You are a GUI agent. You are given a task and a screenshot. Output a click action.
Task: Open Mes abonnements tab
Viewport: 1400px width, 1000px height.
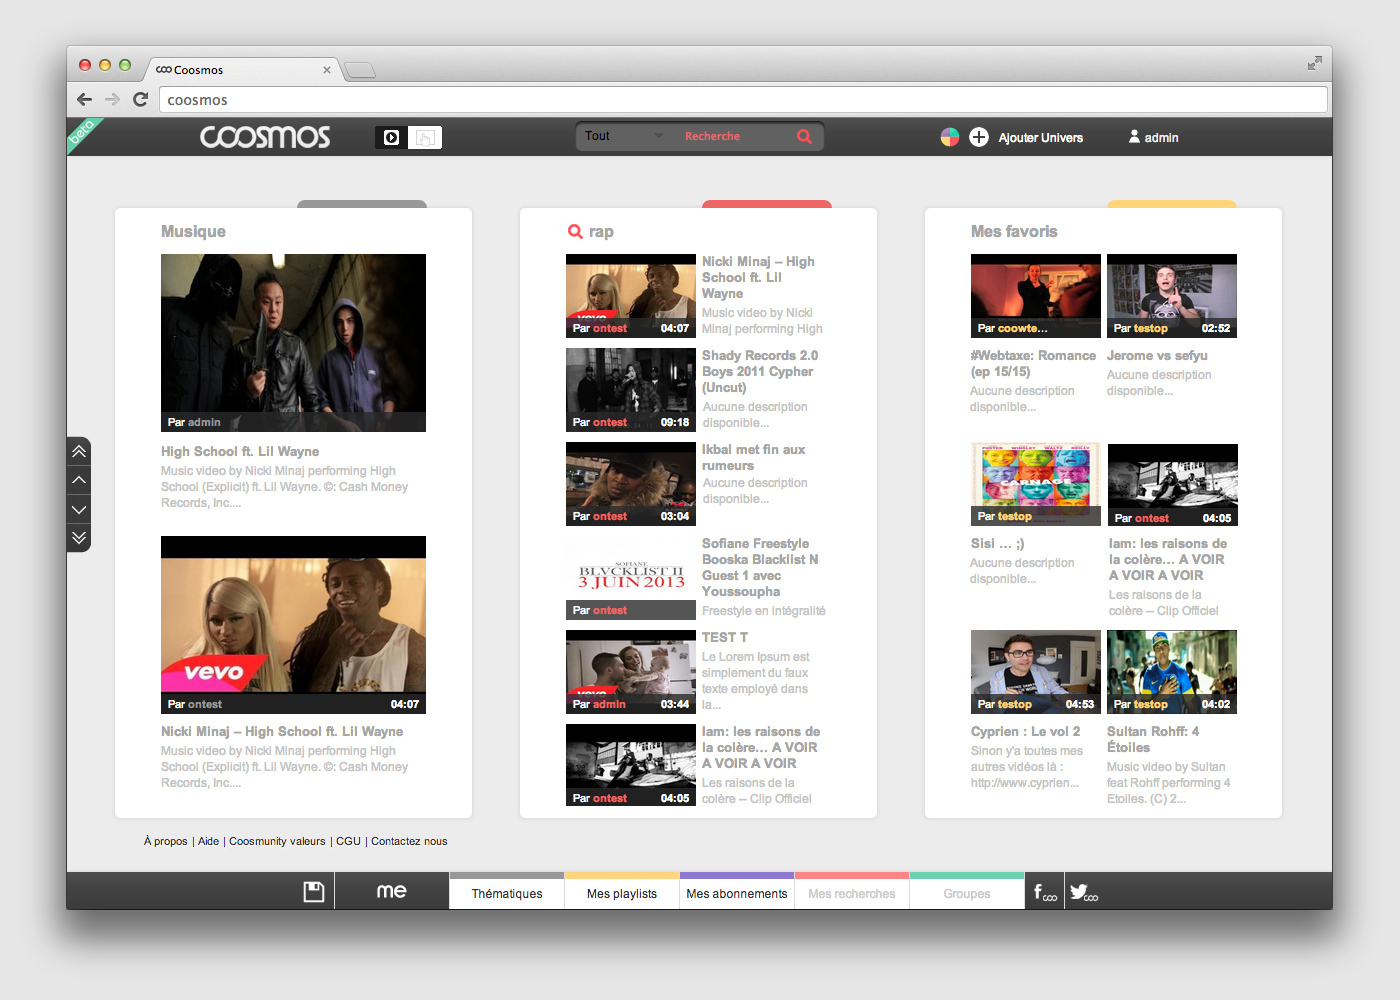[737, 893]
